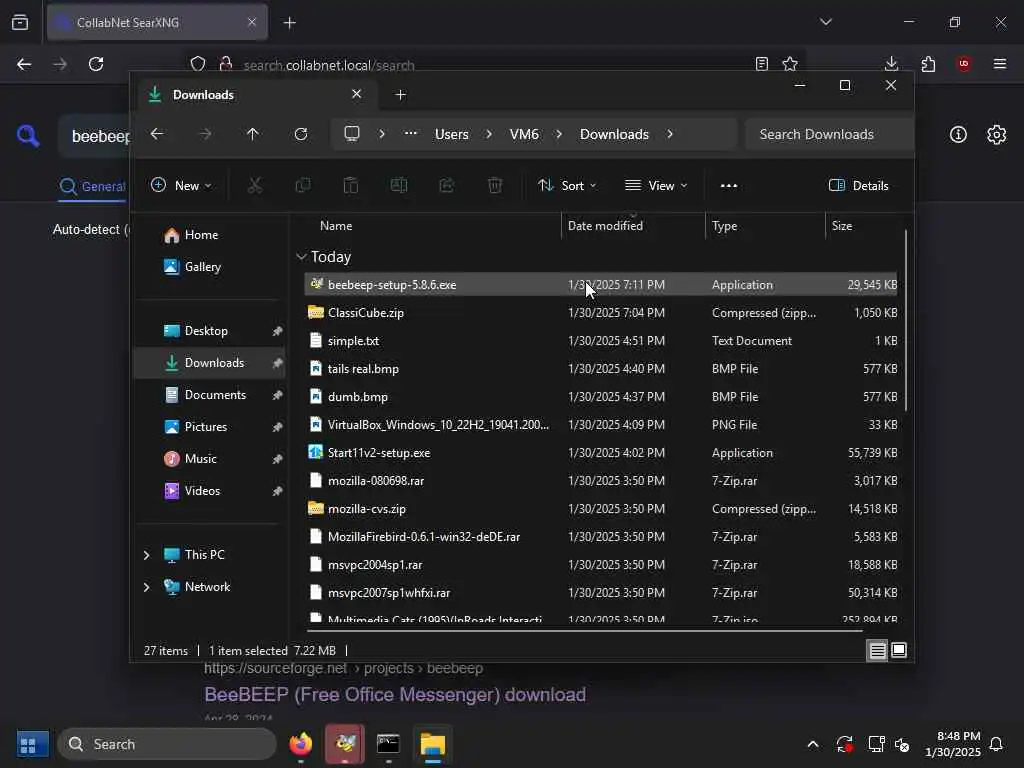Image resolution: width=1024 pixels, height=768 pixels.
Task: Click the taskbar Search box
Action: point(167,744)
